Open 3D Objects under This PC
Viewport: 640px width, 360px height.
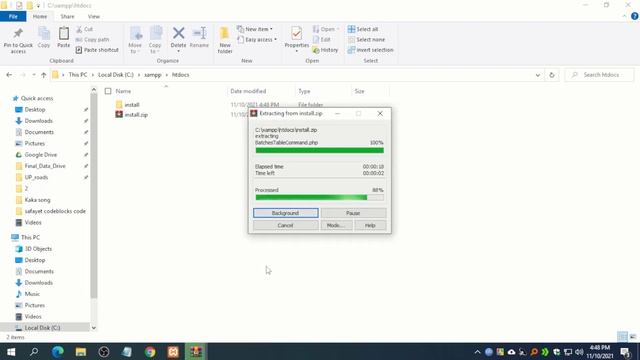click(38, 249)
